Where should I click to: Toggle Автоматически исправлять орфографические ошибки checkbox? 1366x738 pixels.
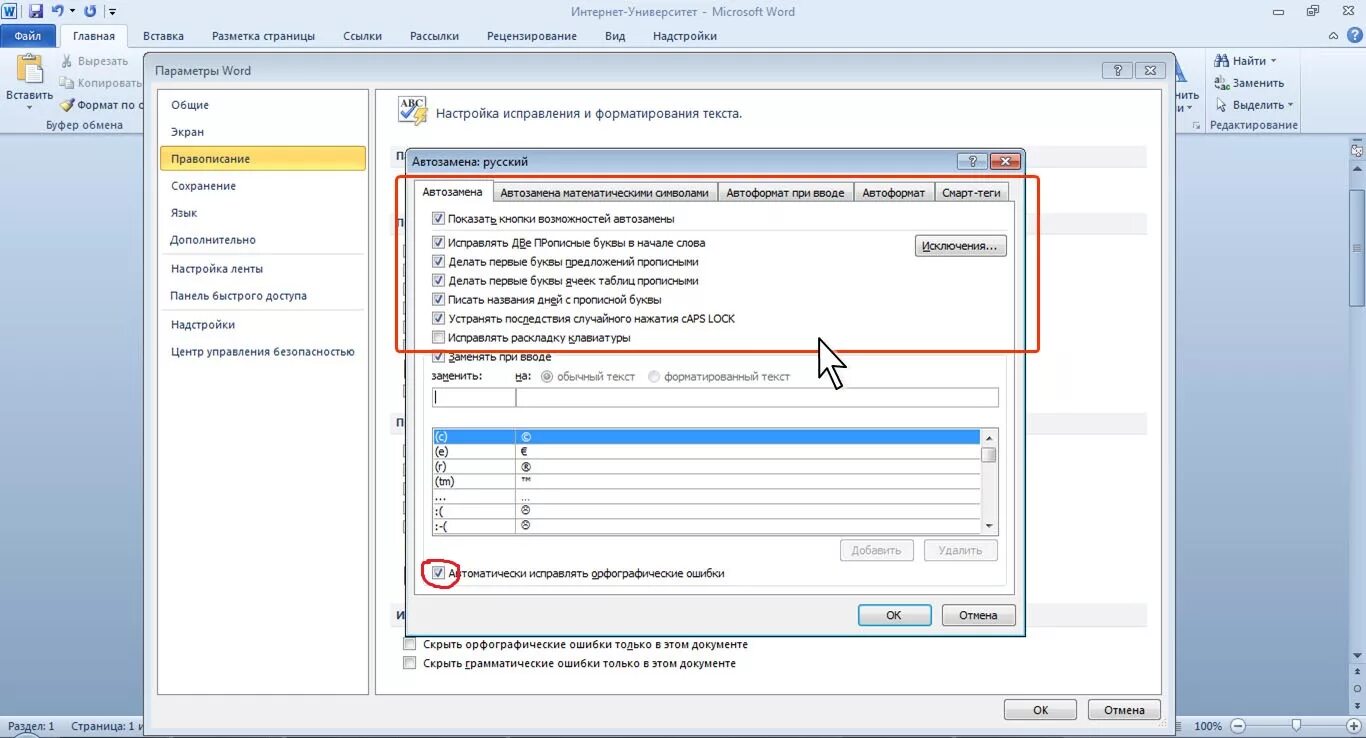pyautogui.click(x=438, y=573)
